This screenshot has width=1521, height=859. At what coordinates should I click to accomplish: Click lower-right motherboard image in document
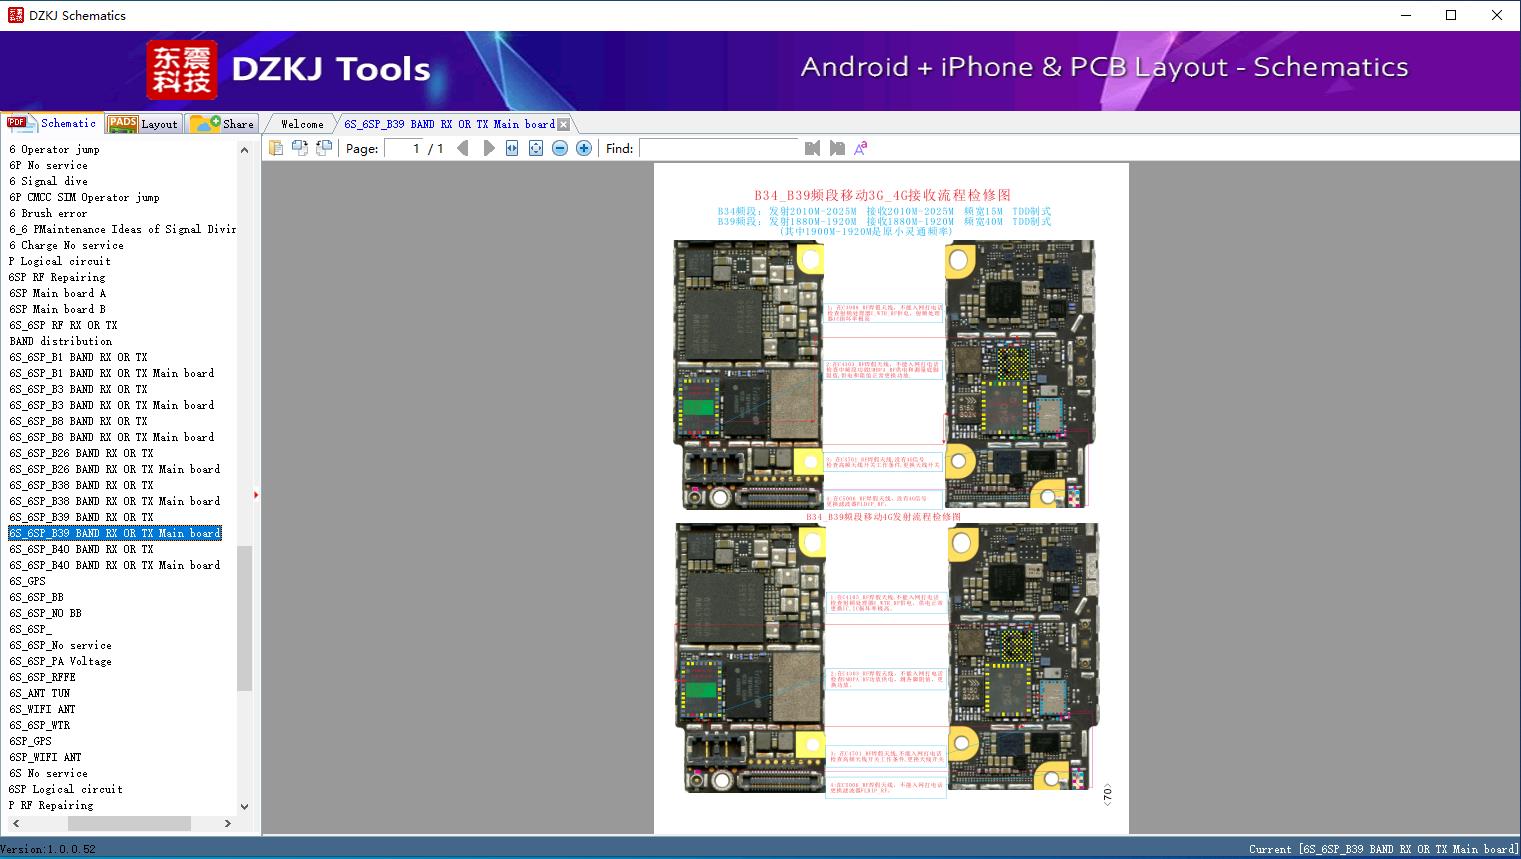[x=1022, y=656]
